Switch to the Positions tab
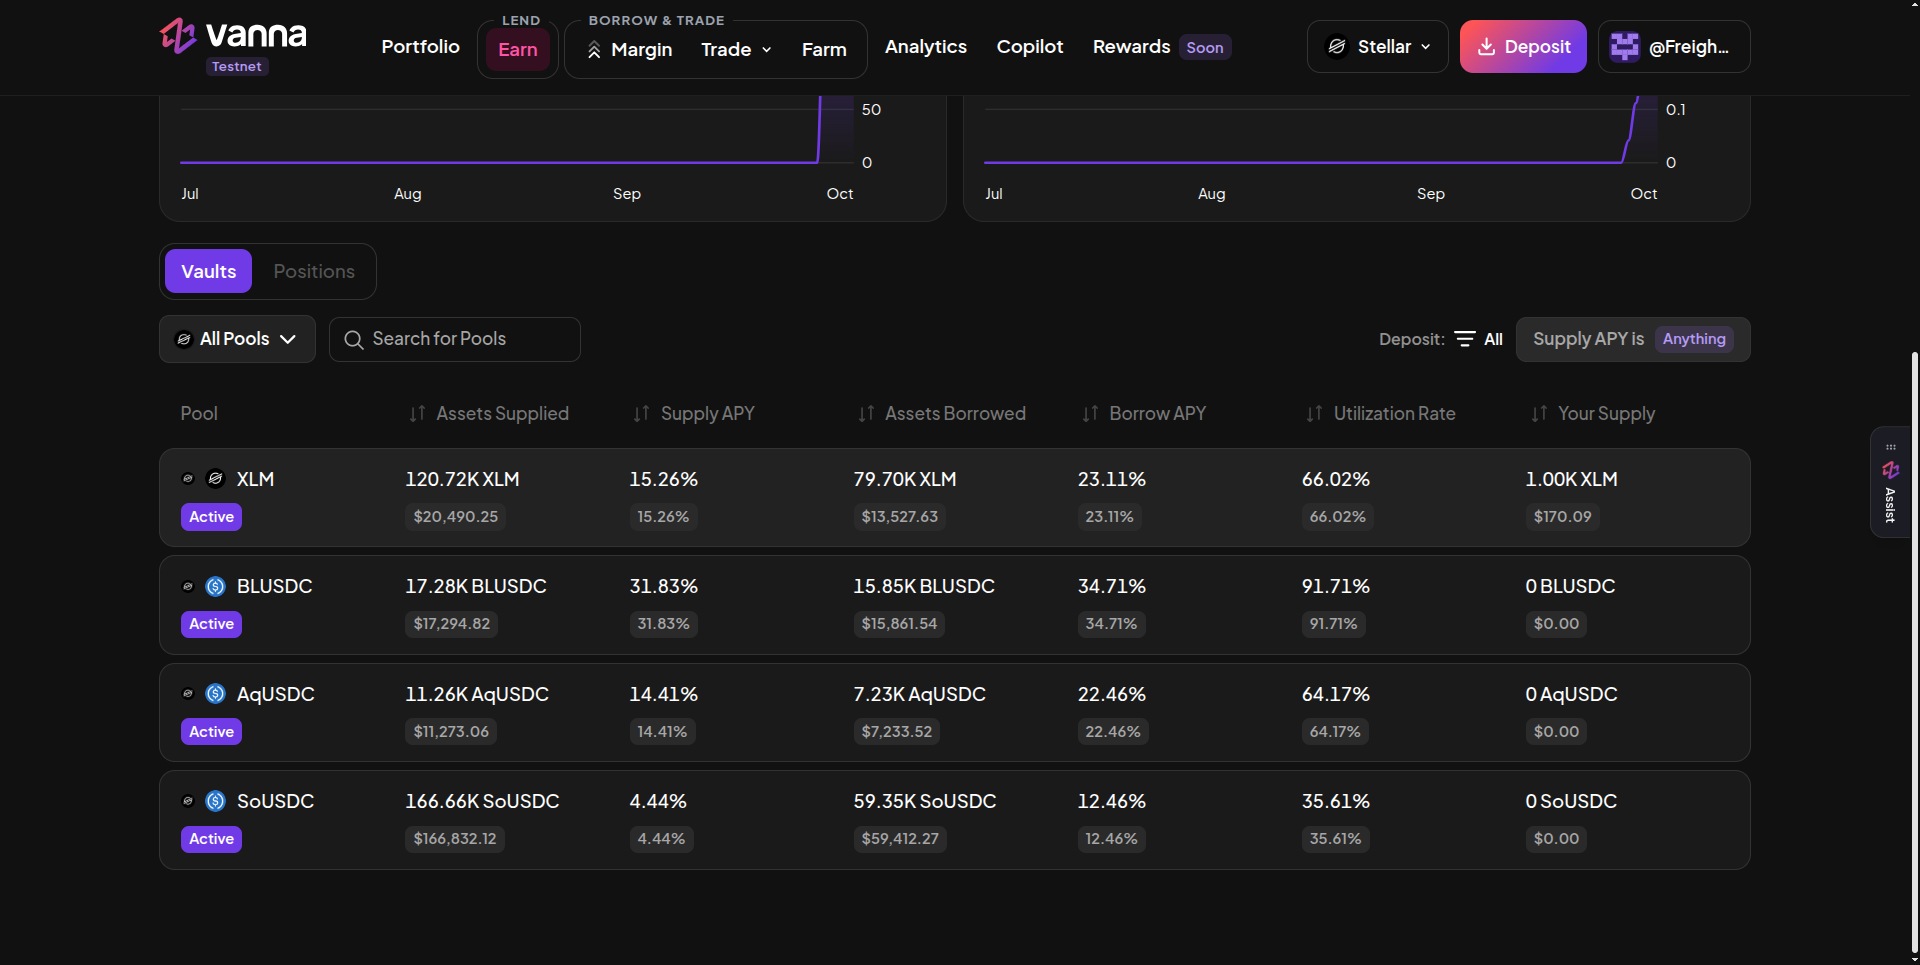The width and height of the screenshot is (1920, 965). coord(314,271)
